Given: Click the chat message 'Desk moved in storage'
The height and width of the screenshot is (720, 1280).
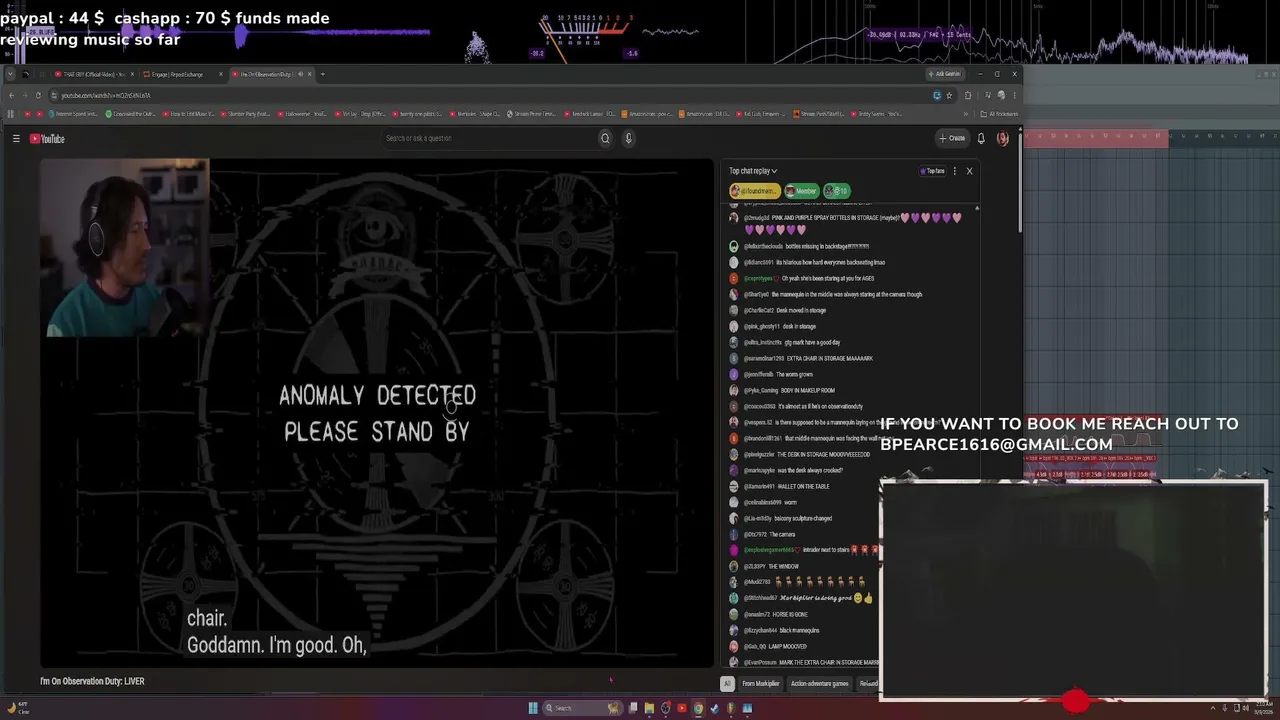Looking at the screenshot, I should tap(801, 310).
